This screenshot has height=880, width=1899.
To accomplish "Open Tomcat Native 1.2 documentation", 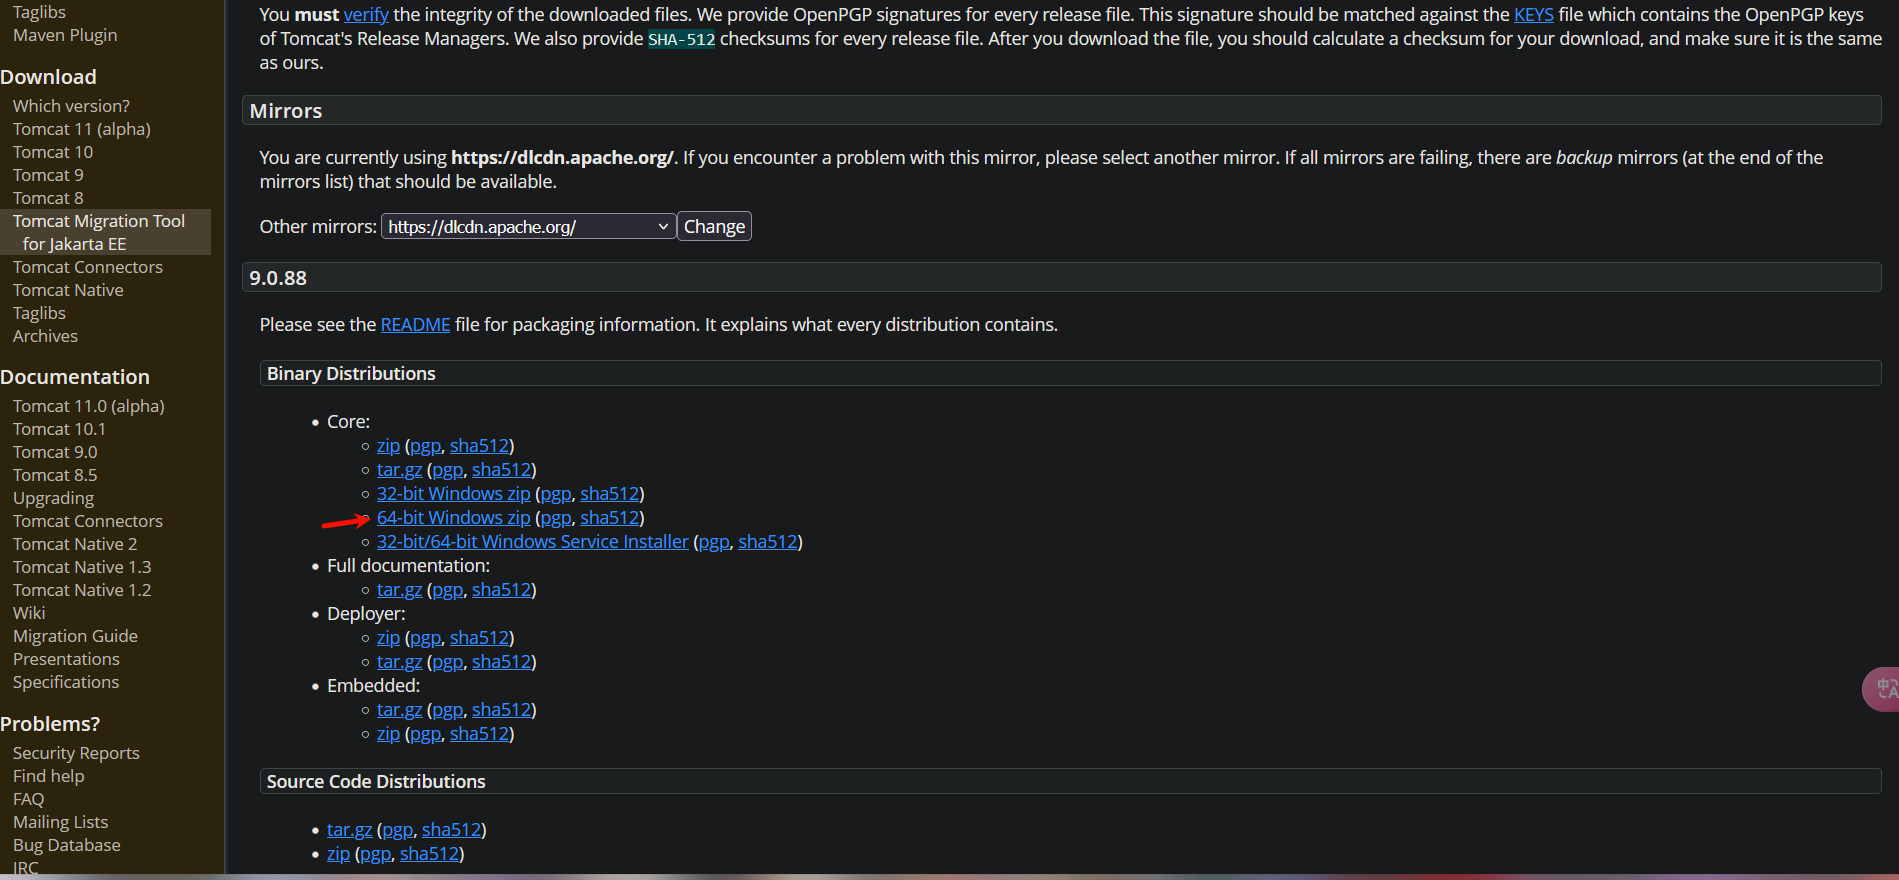I will (82, 590).
